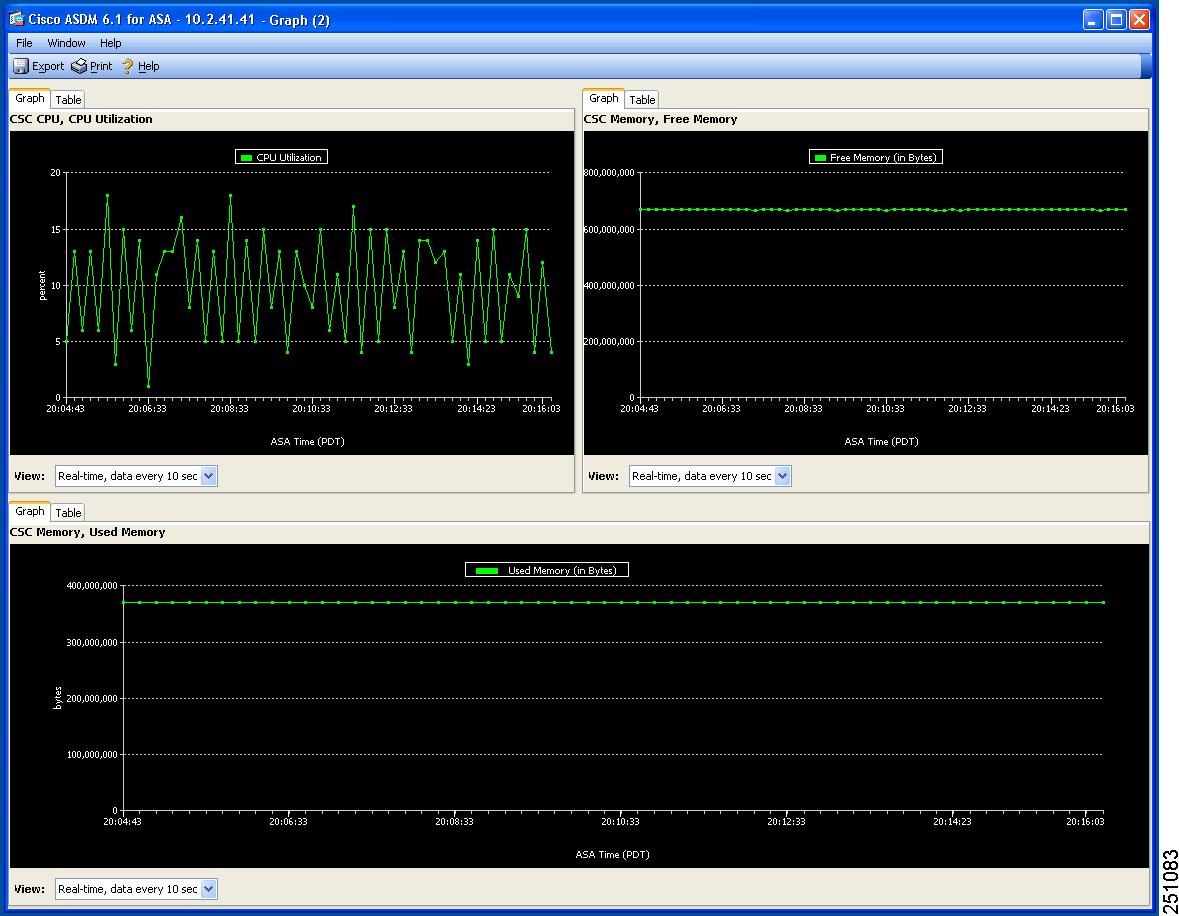Minimize the Cisco ASDM Graph window
This screenshot has height=916, width=1179.
(1093, 20)
